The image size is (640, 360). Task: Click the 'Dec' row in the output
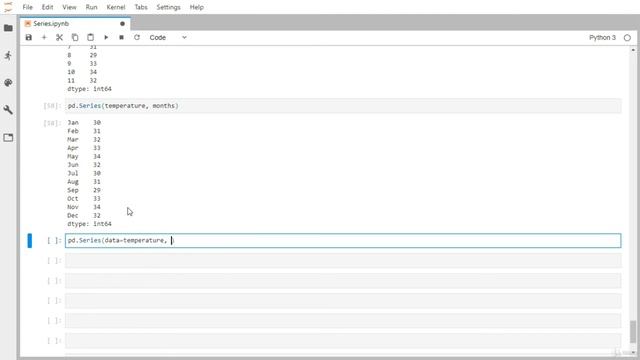pyautogui.click(x=84, y=216)
